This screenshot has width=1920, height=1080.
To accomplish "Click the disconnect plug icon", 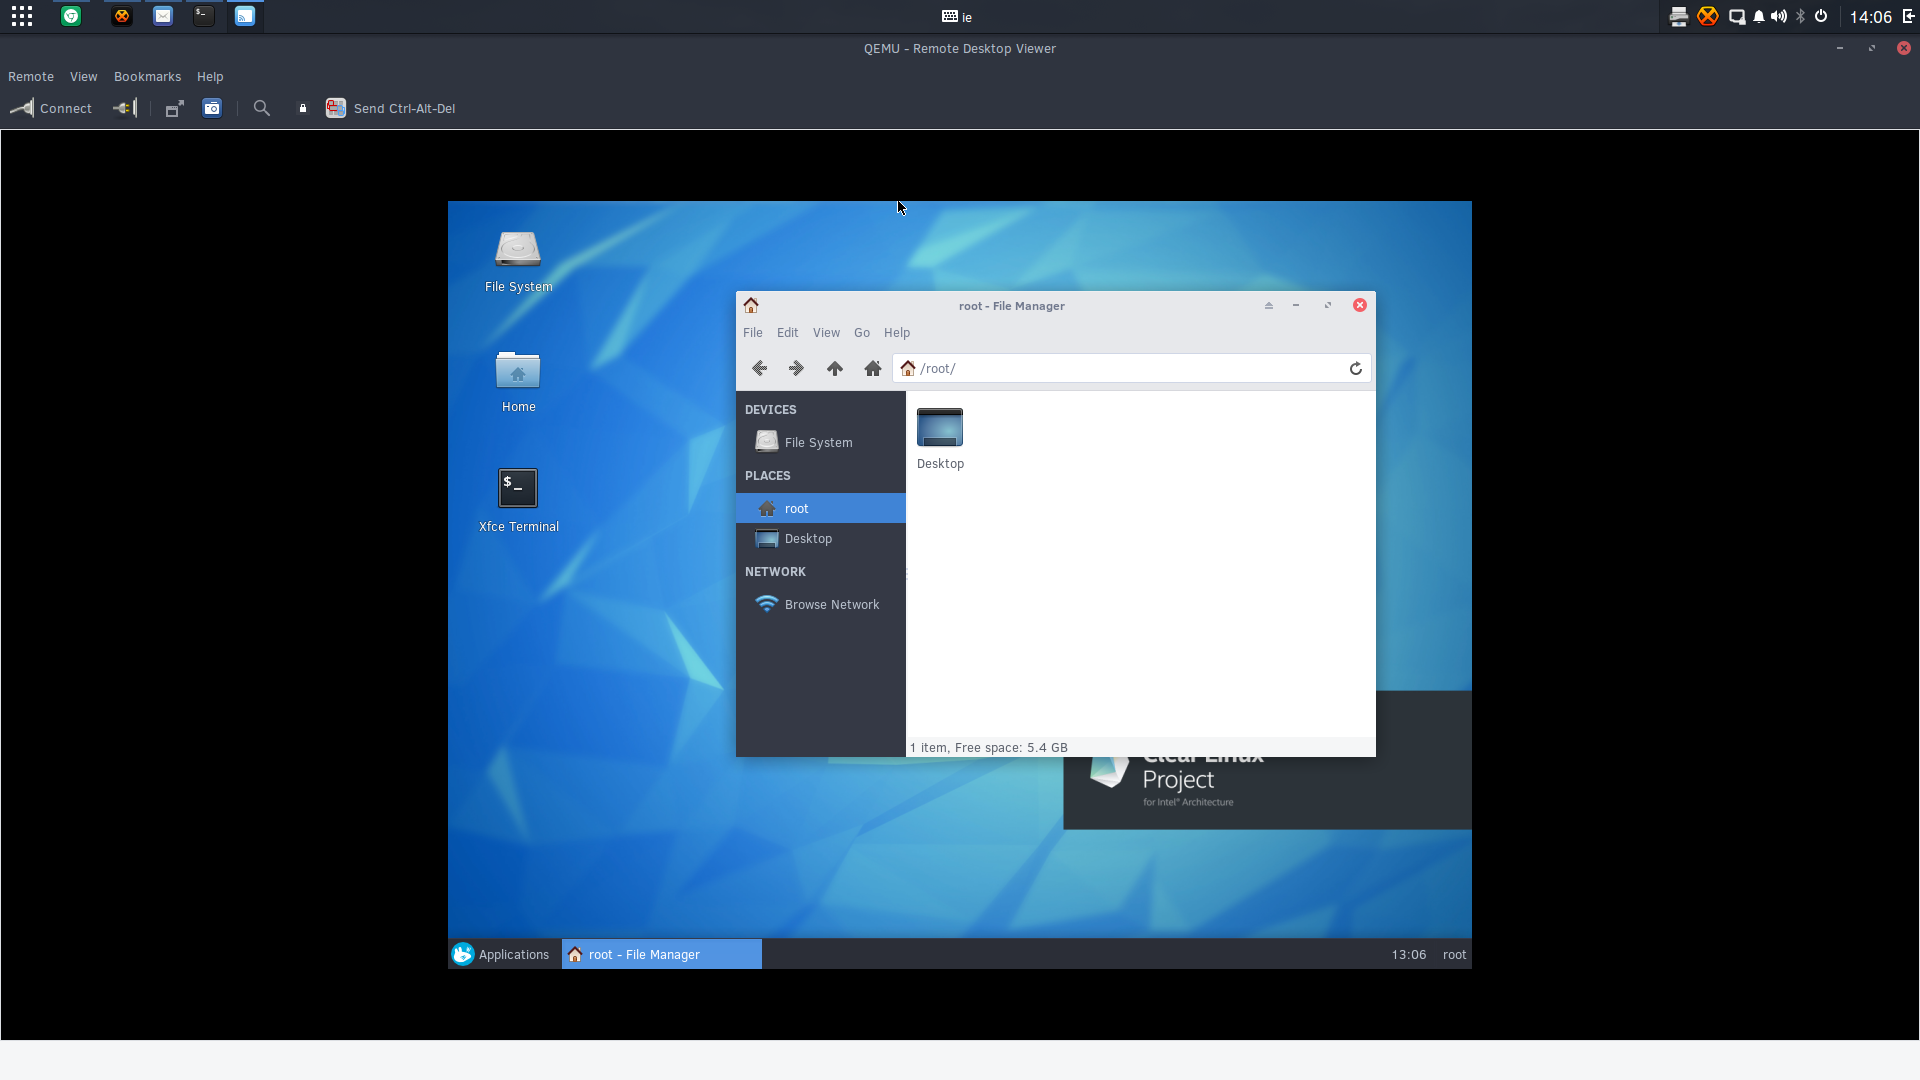I will pos(124,108).
